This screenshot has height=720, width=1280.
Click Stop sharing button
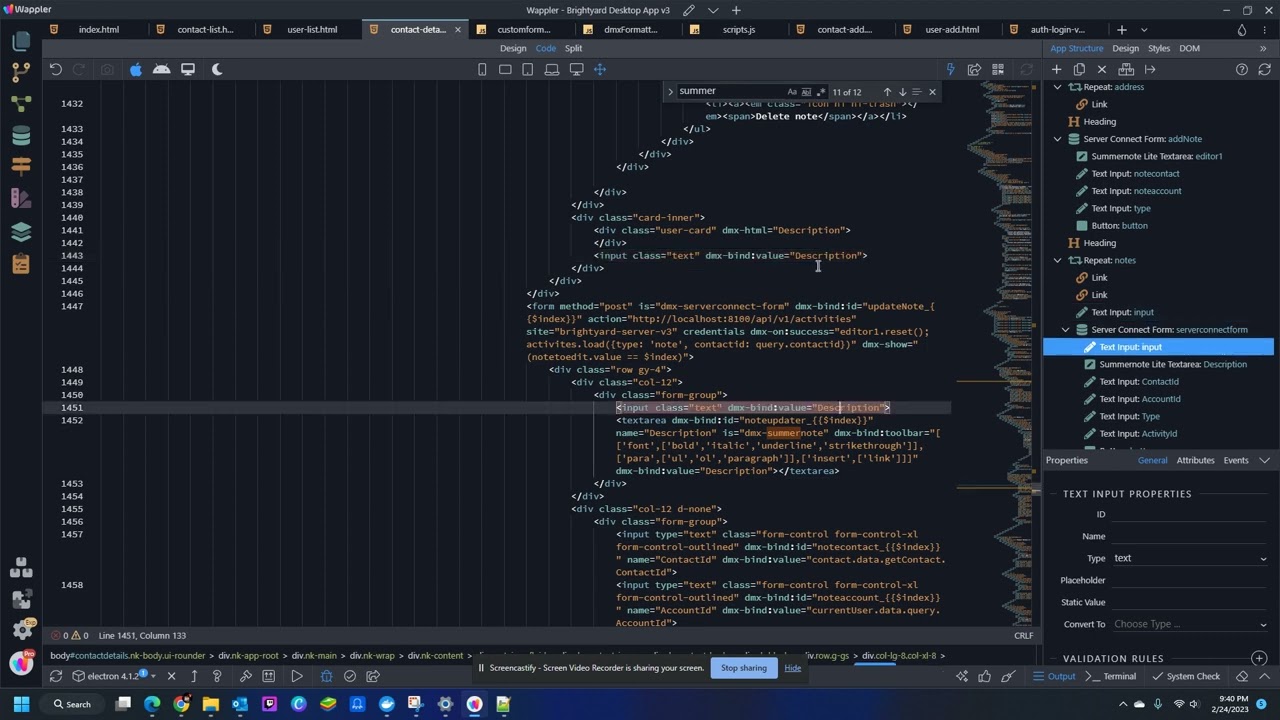coord(744,668)
